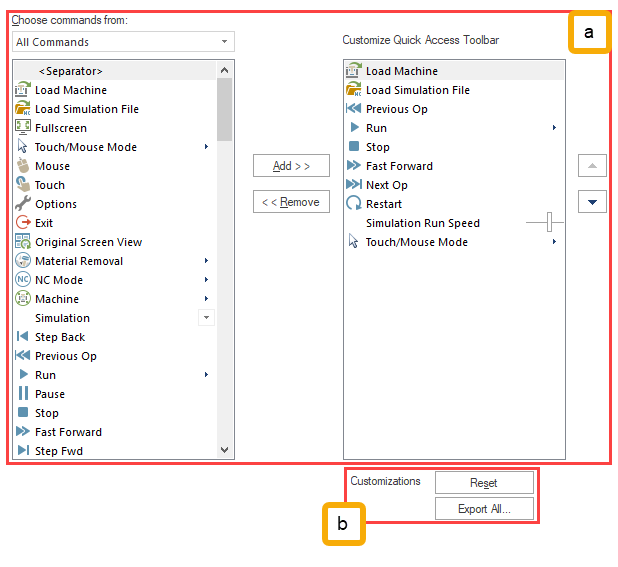Viewport: 618px width, 567px height.
Task: Select Load Simulation File in right list
Action: click(x=417, y=90)
